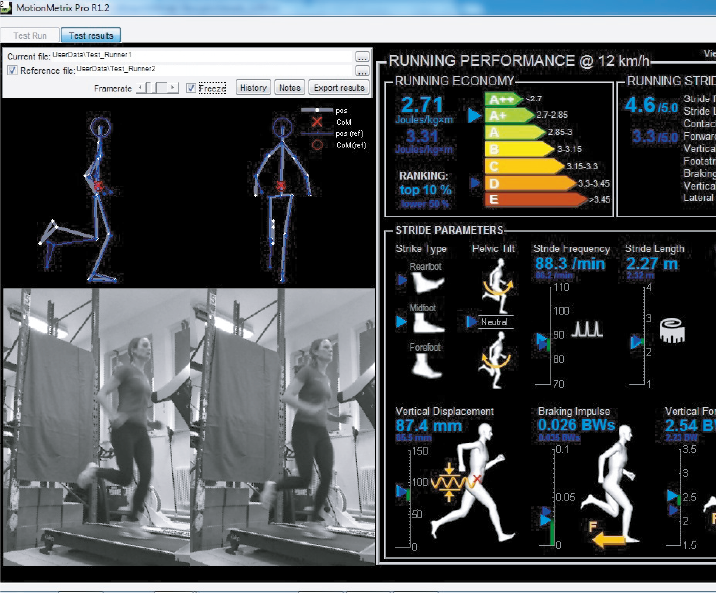The height and width of the screenshot is (594, 716).
Task: Uncheck the Reference file checkbox
Action: pyautogui.click(x=11, y=70)
